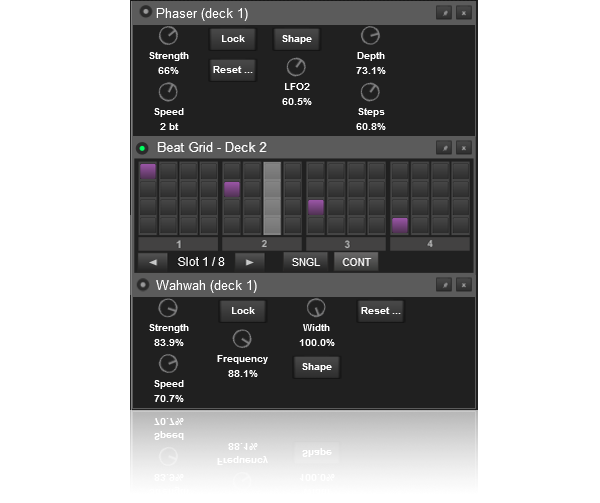600x503 pixels.
Task: Click the Phaser Steps value 60.8%
Action: coord(370,127)
